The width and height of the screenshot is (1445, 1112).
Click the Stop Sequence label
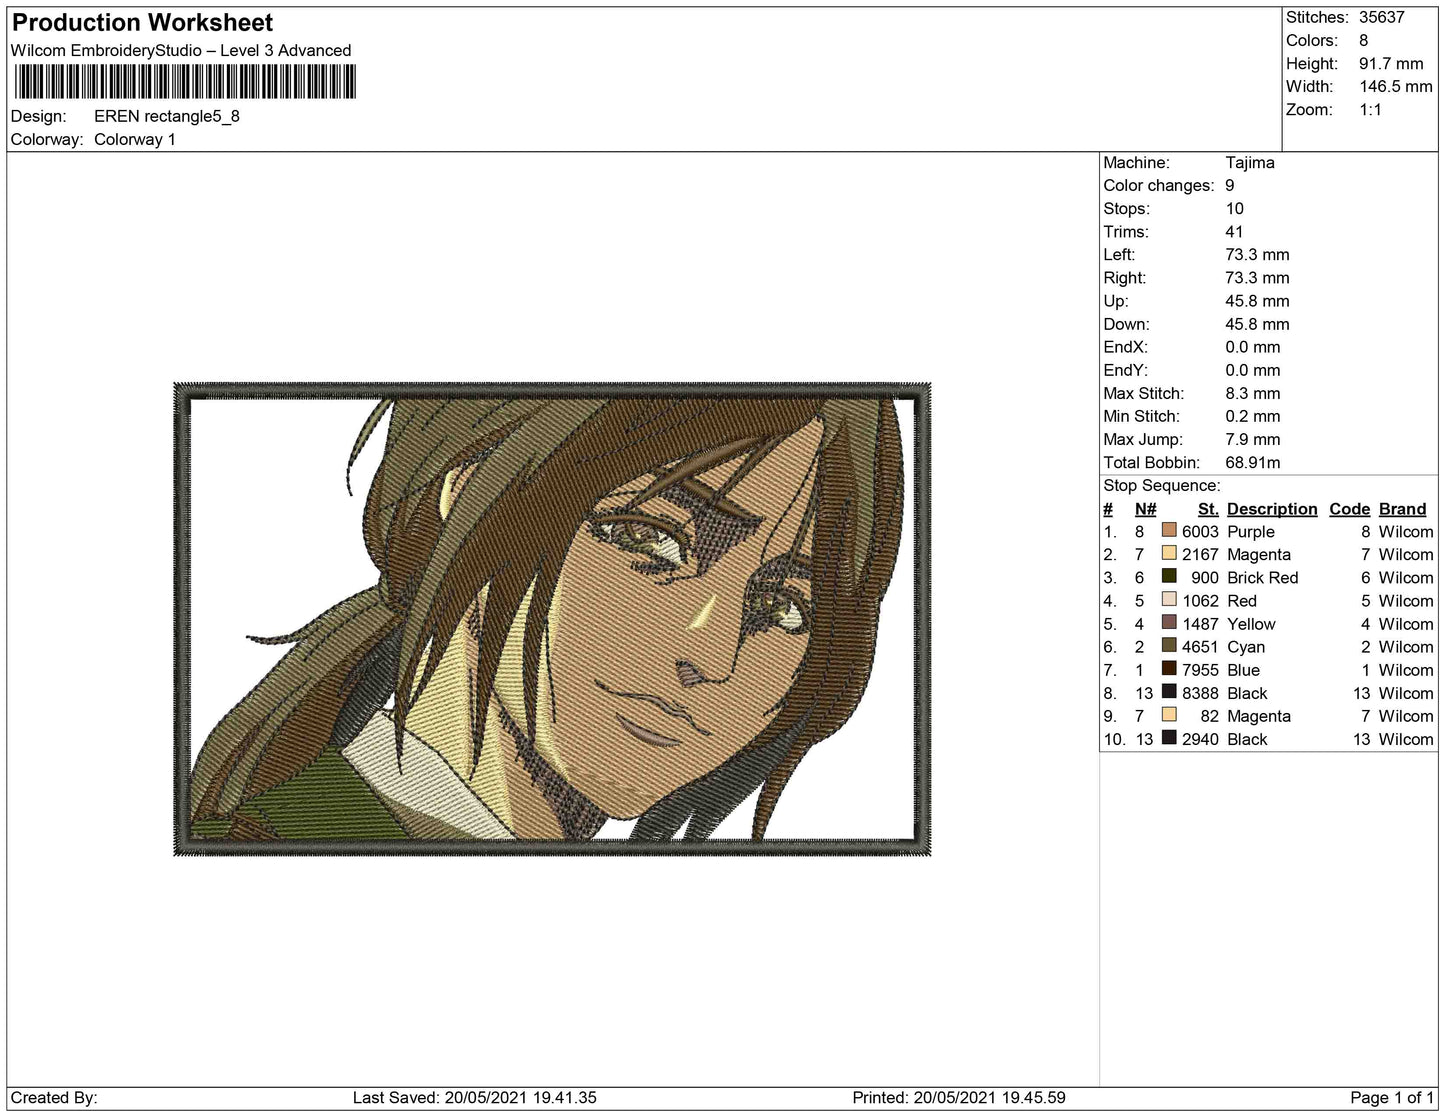[1161, 486]
